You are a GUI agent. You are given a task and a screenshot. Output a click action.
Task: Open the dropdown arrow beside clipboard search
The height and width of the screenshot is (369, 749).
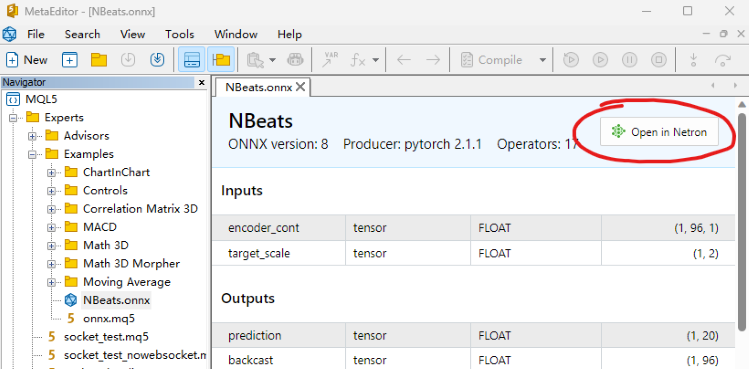coord(272,60)
